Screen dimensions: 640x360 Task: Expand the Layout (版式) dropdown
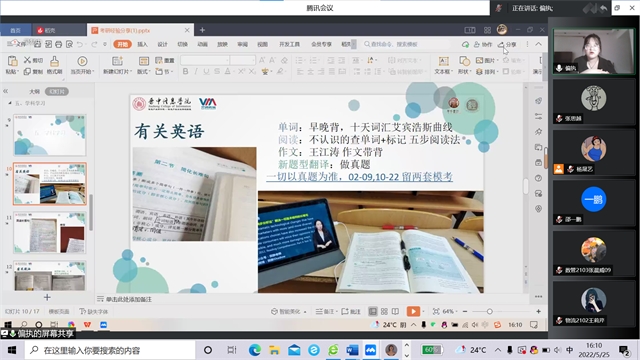144,71
